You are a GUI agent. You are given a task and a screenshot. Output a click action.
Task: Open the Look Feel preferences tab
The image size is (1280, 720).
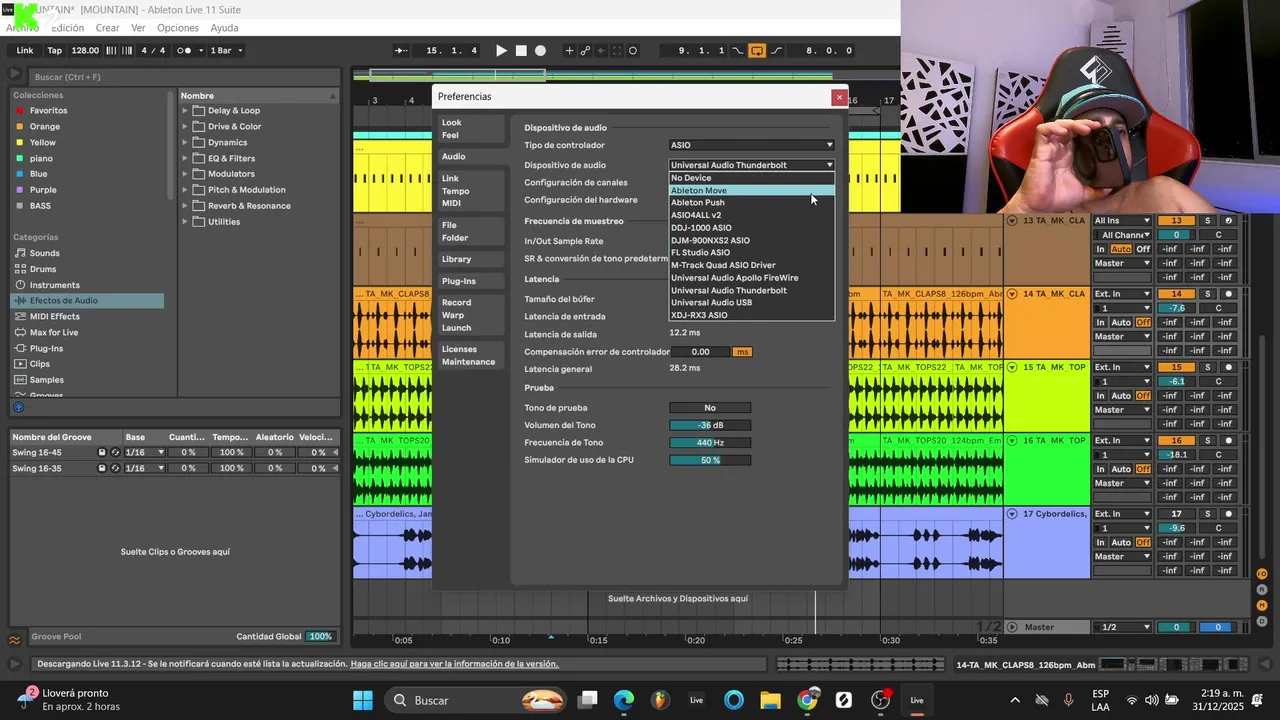[471, 129]
